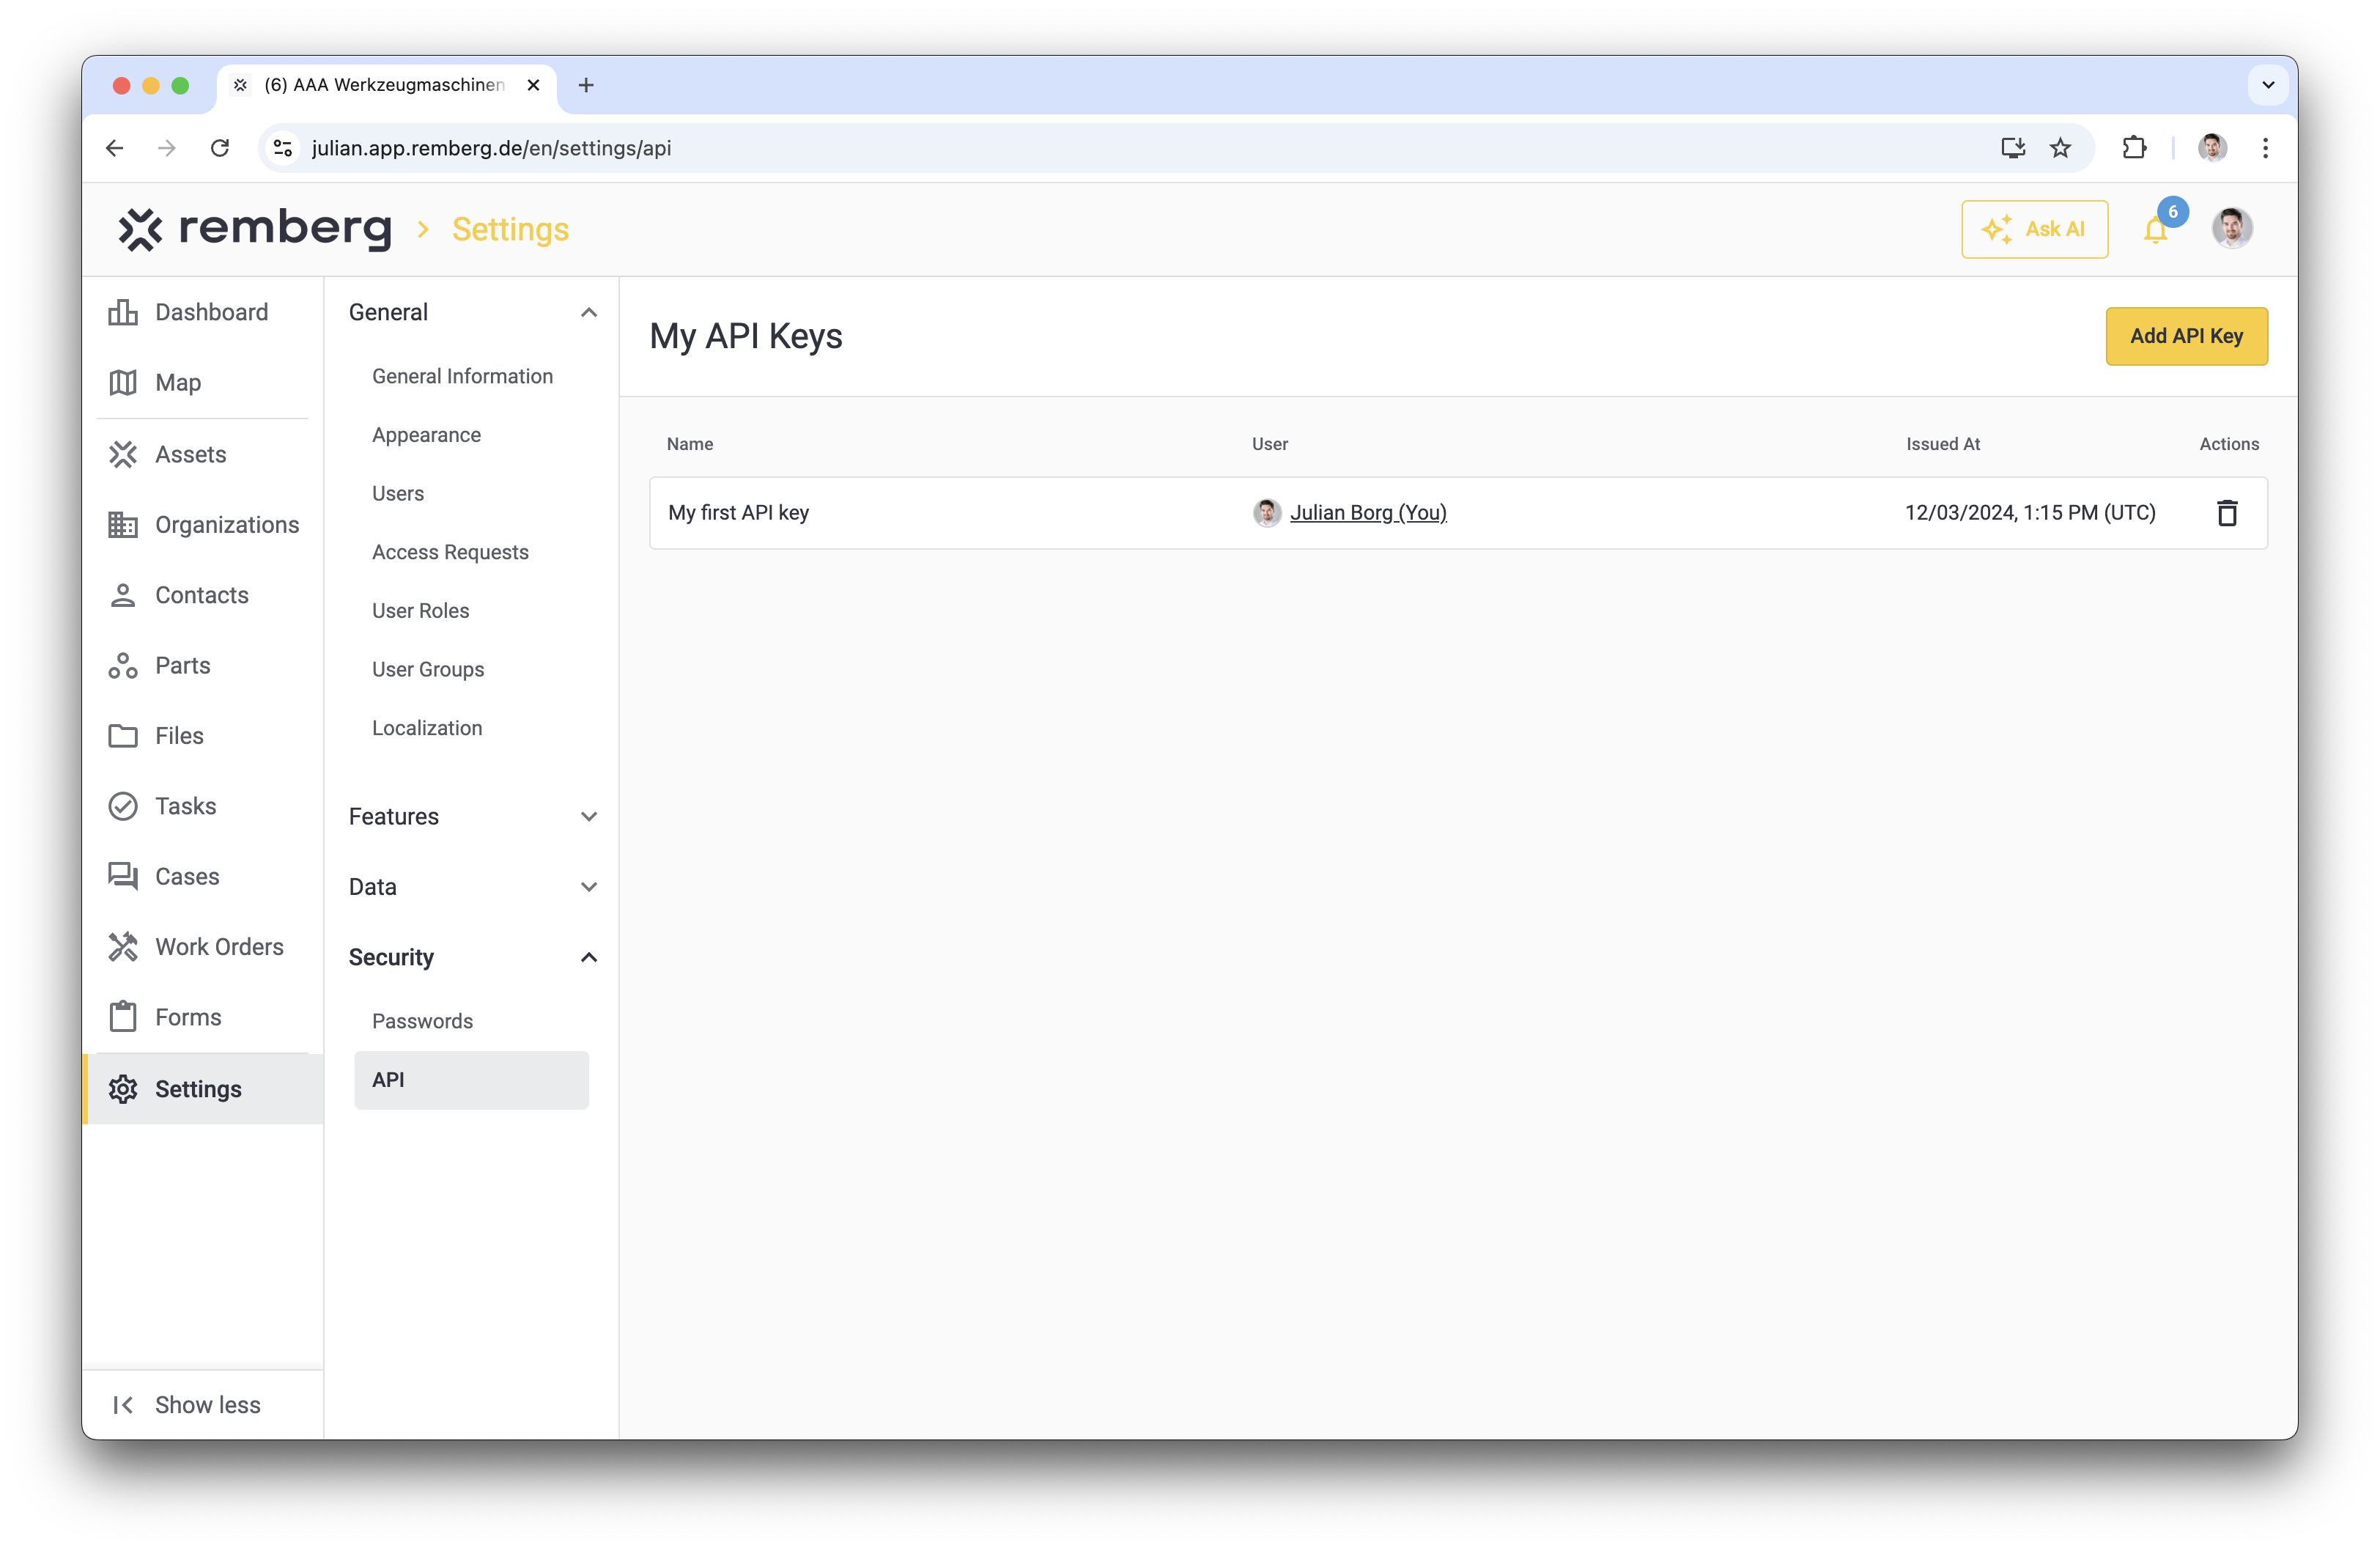This screenshot has height=1548, width=2380.
Task: Click the browser address bar URL
Action: 491,148
